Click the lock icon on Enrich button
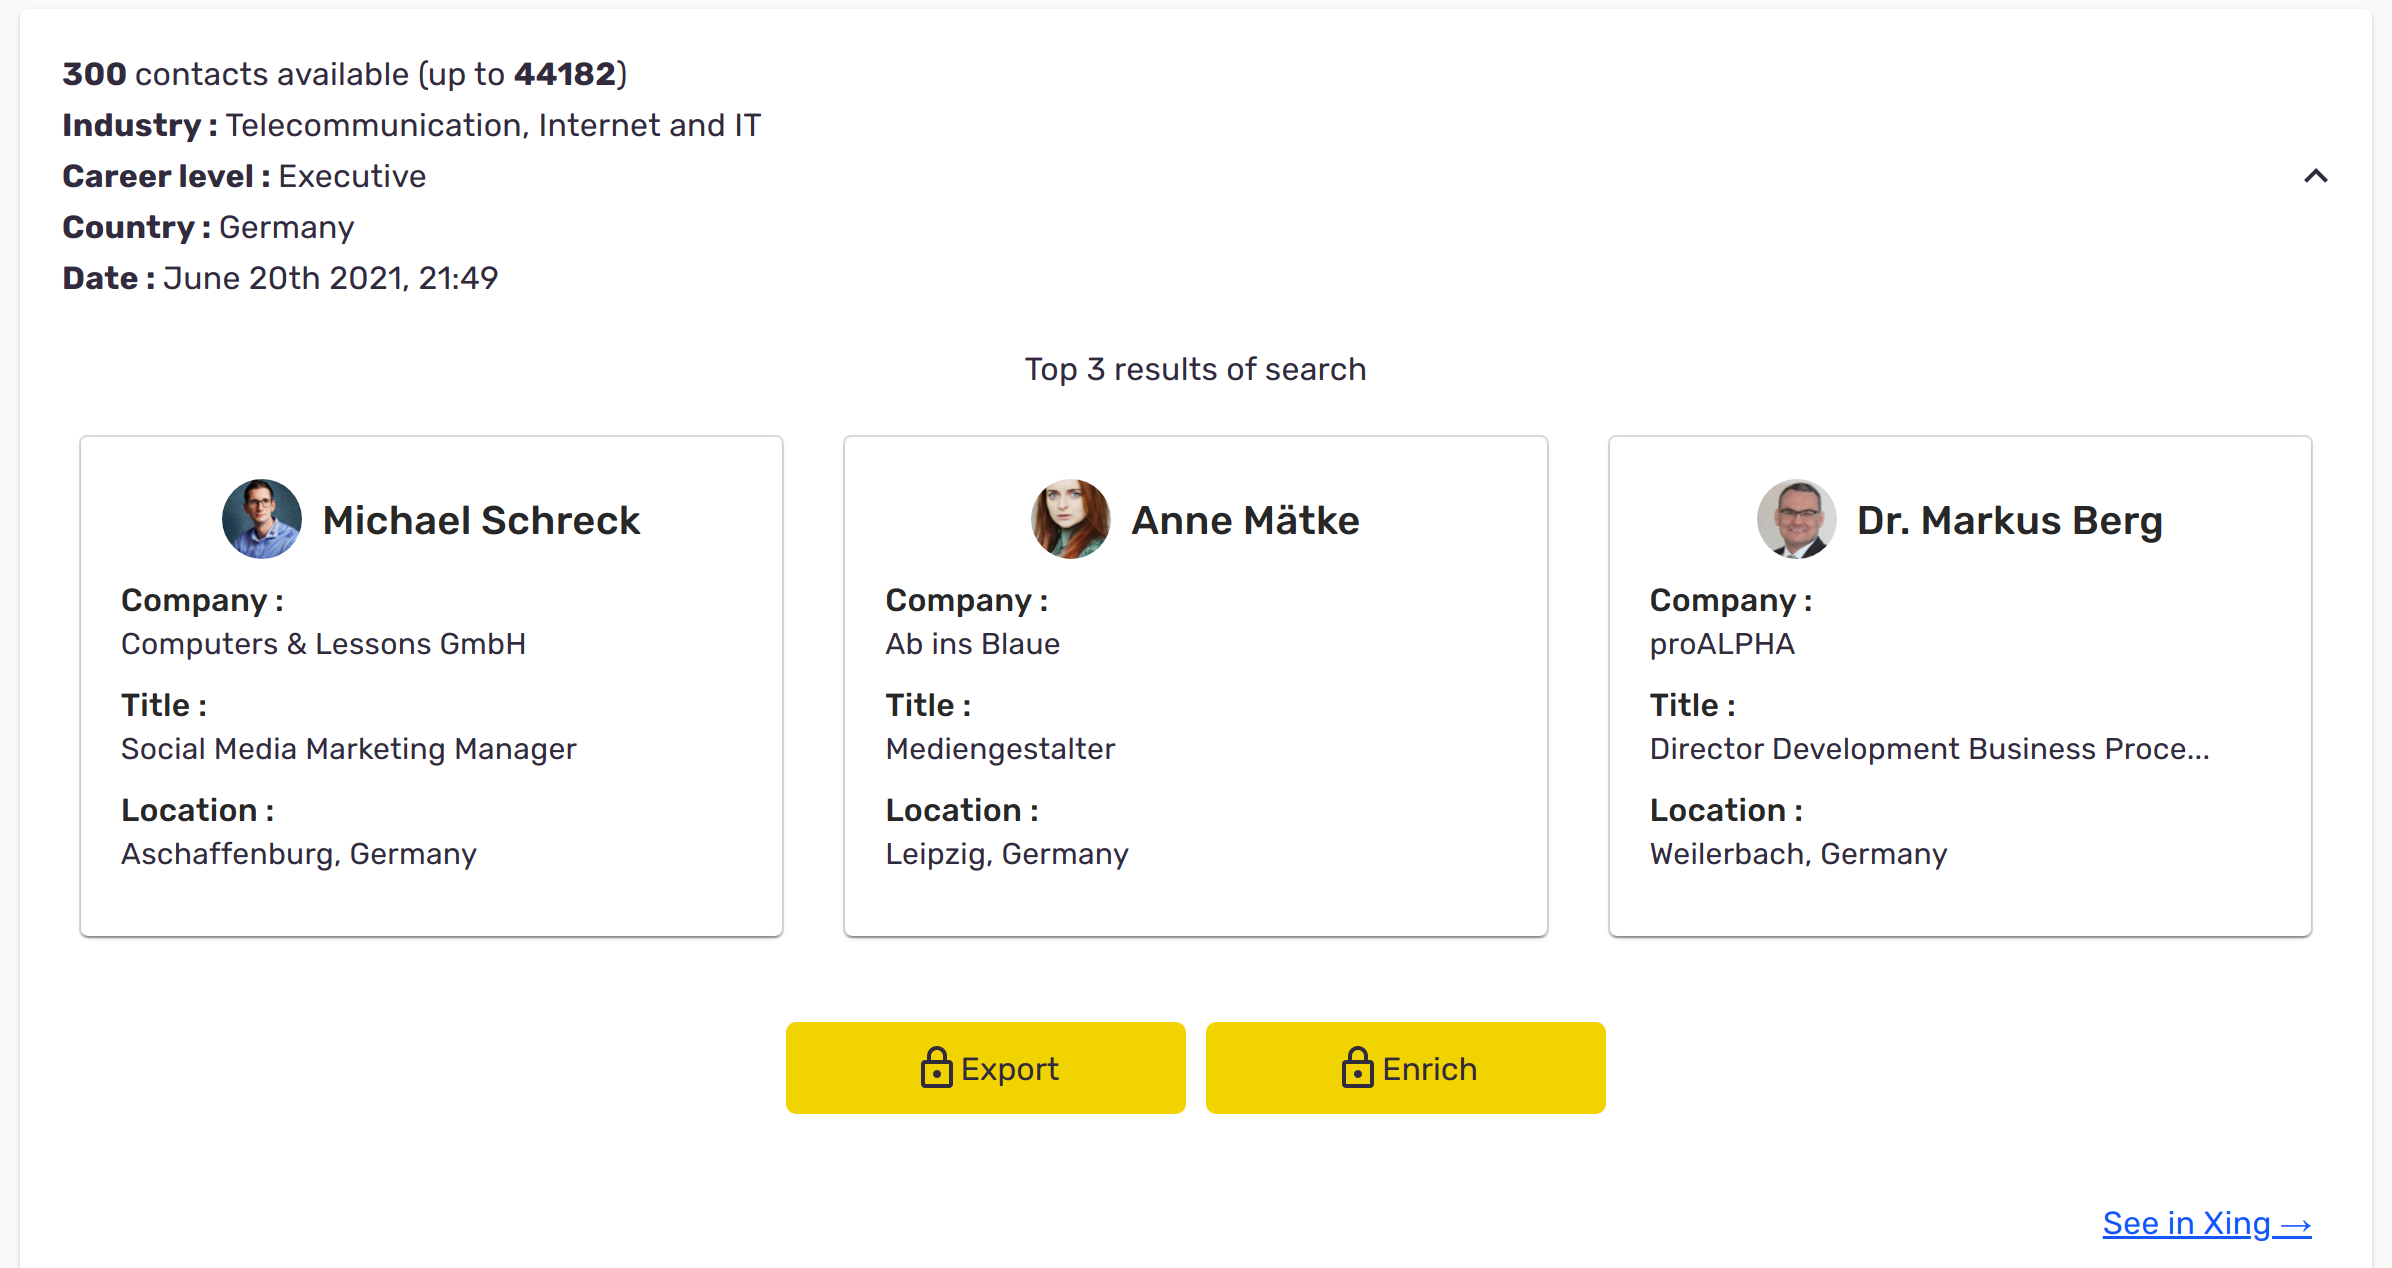The image size is (2392, 1268). pyautogui.click(x=1357, y=1068)
